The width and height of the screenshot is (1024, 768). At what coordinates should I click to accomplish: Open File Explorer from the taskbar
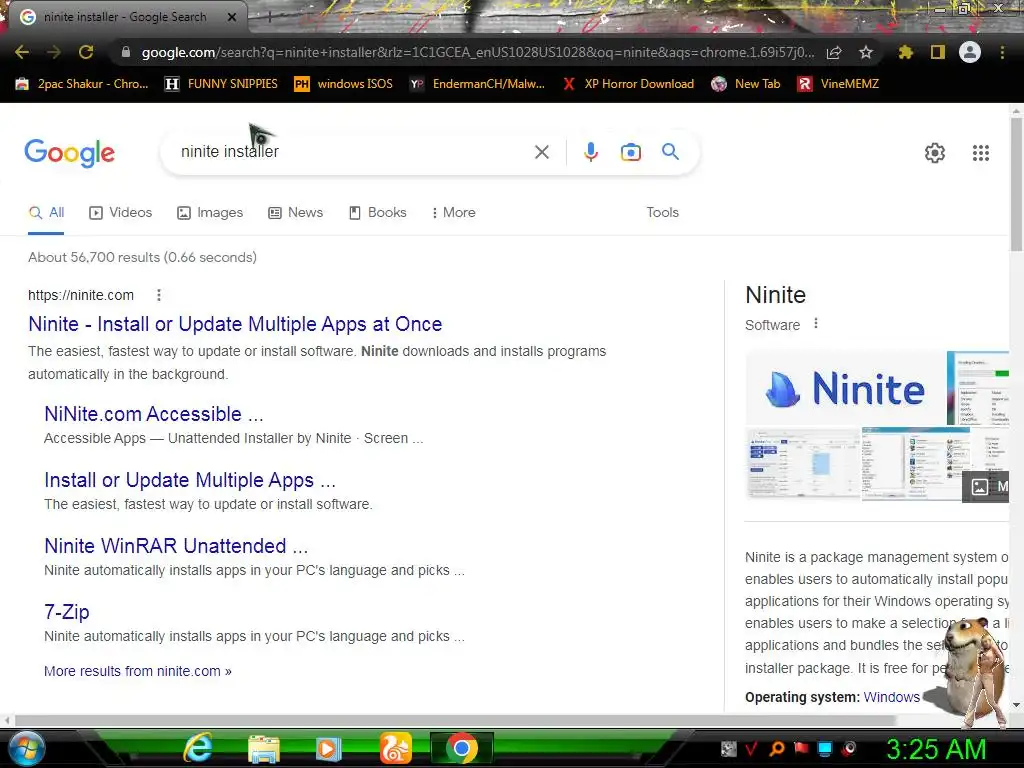click(x=264, y=748)
